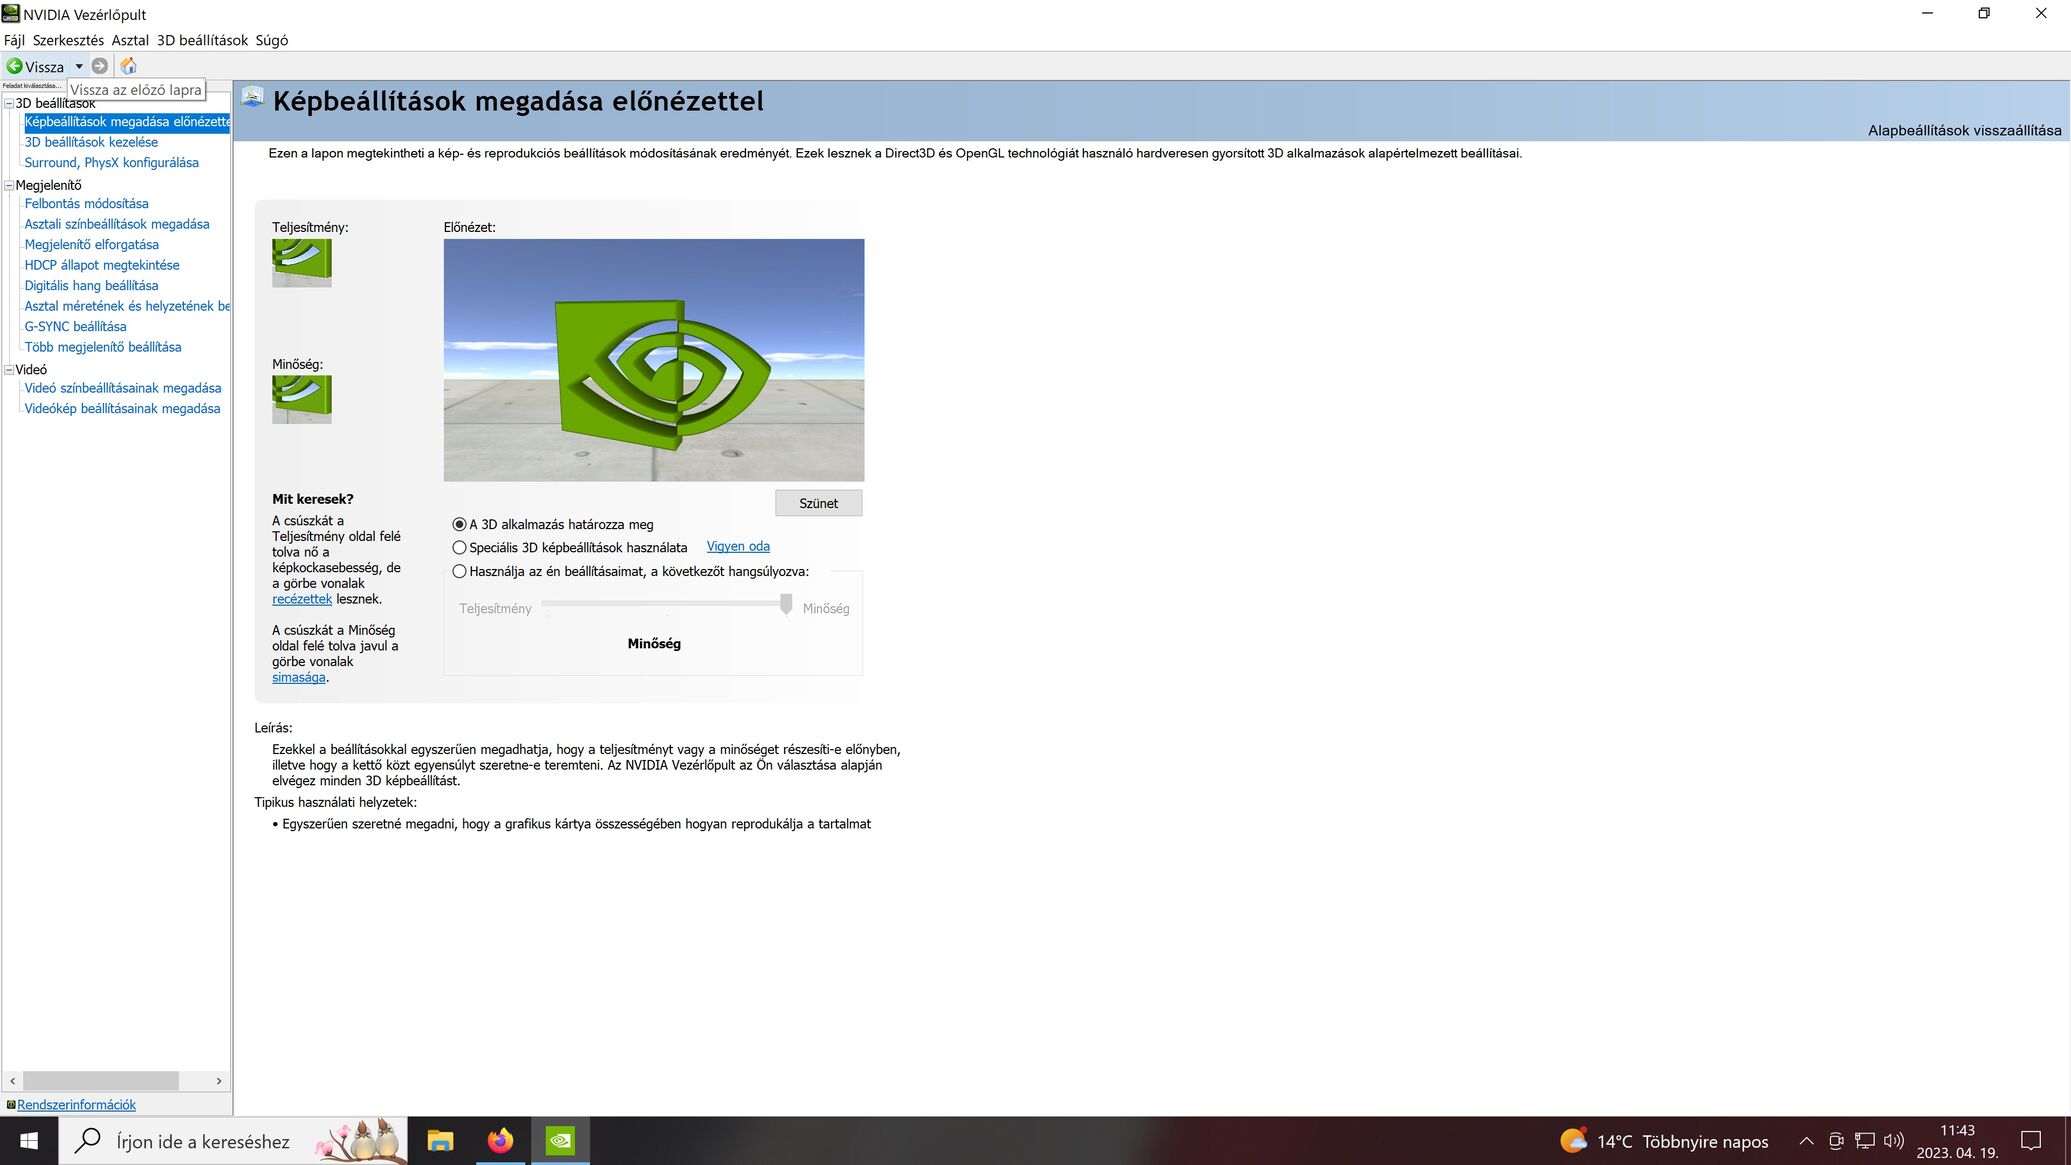Click the NVIDIA Control Panel taskbar icon
This screenshot has height=1165, width=2071.
560,1141
